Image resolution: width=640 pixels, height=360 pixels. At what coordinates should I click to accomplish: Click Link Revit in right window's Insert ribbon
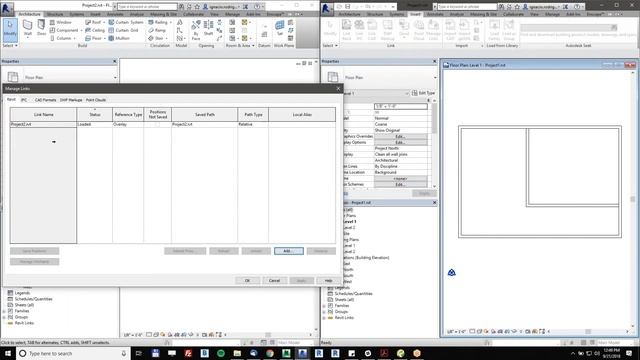pyautogui.click(x=346, y=30)
